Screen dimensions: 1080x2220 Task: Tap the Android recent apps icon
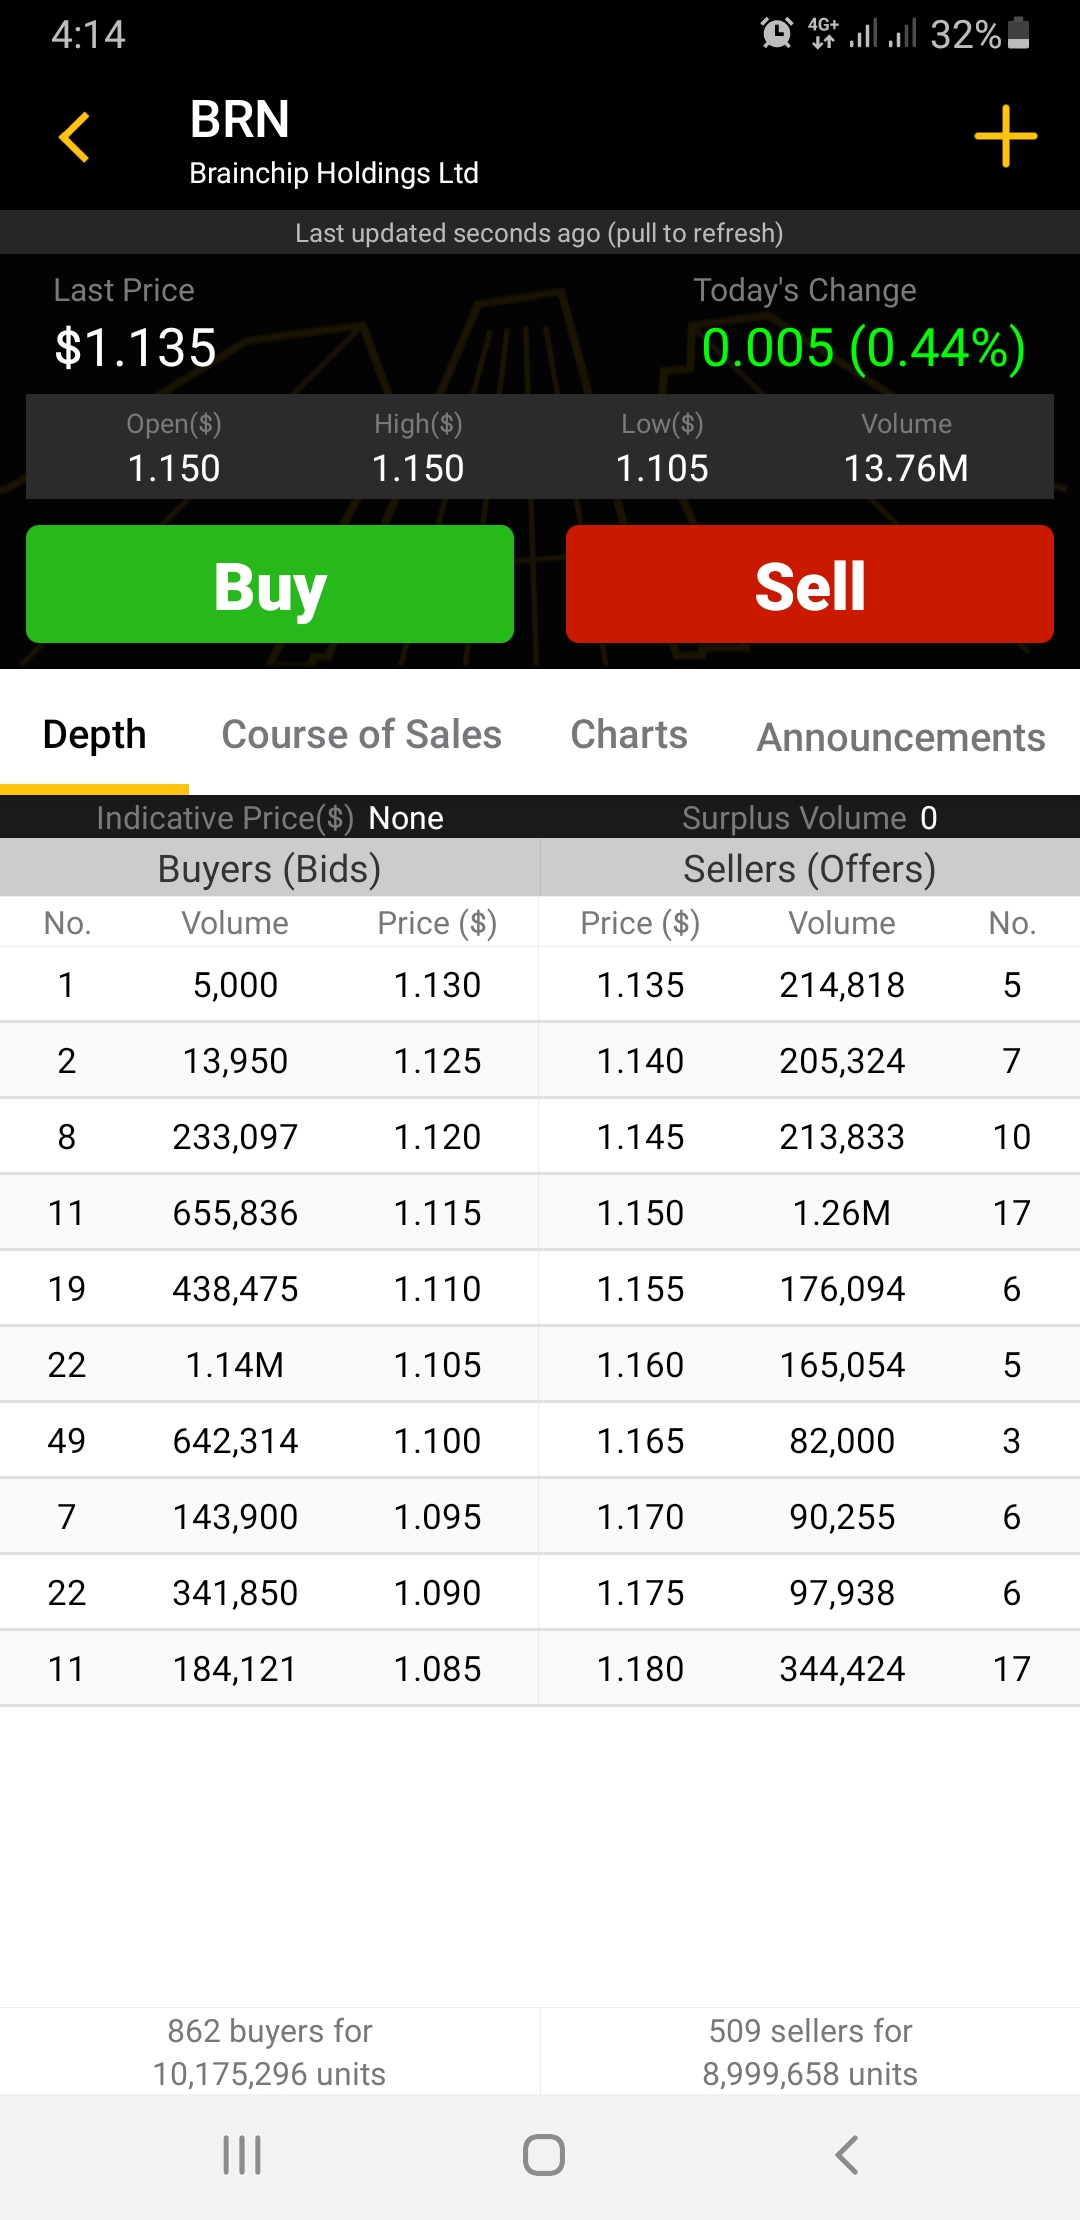[242, 2155]
